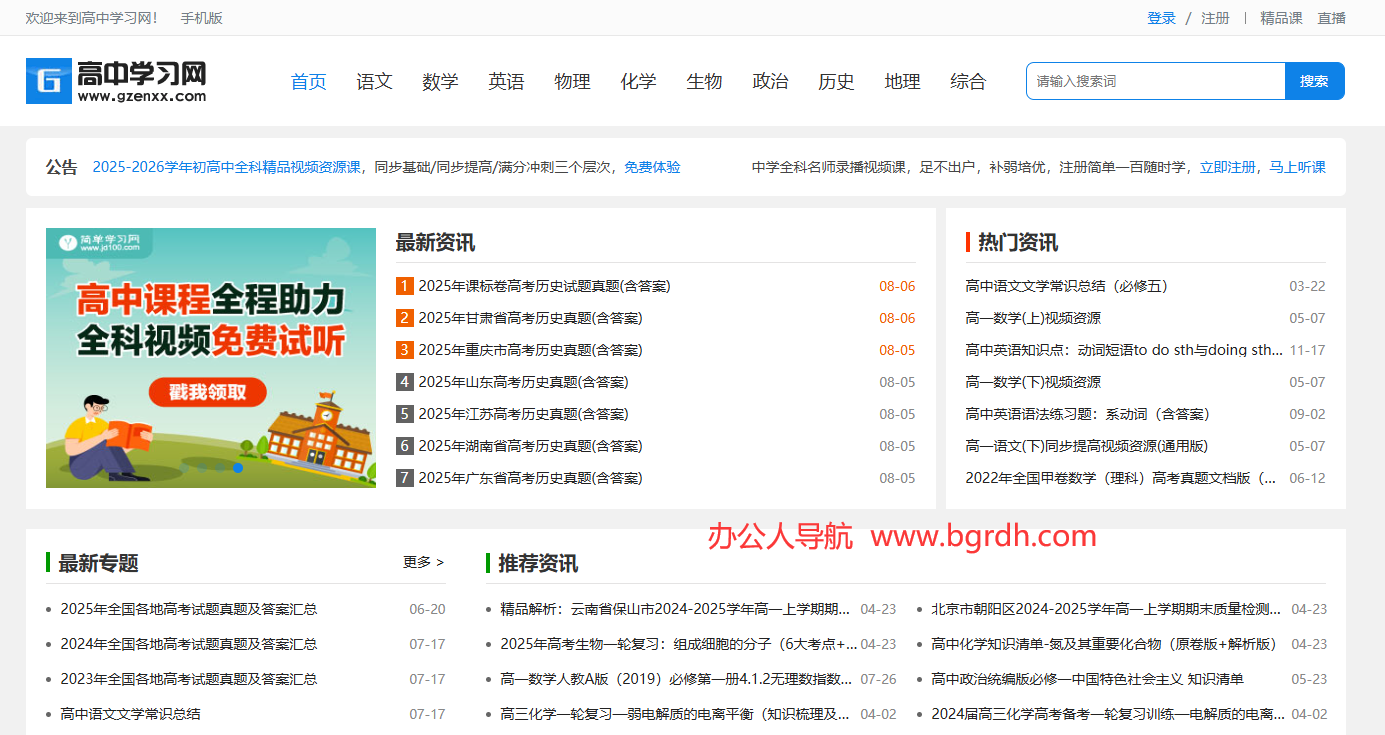The image size is (1385, 735).
Task: Open the number 1 ranked news badge item
Action: coord(404,286)
